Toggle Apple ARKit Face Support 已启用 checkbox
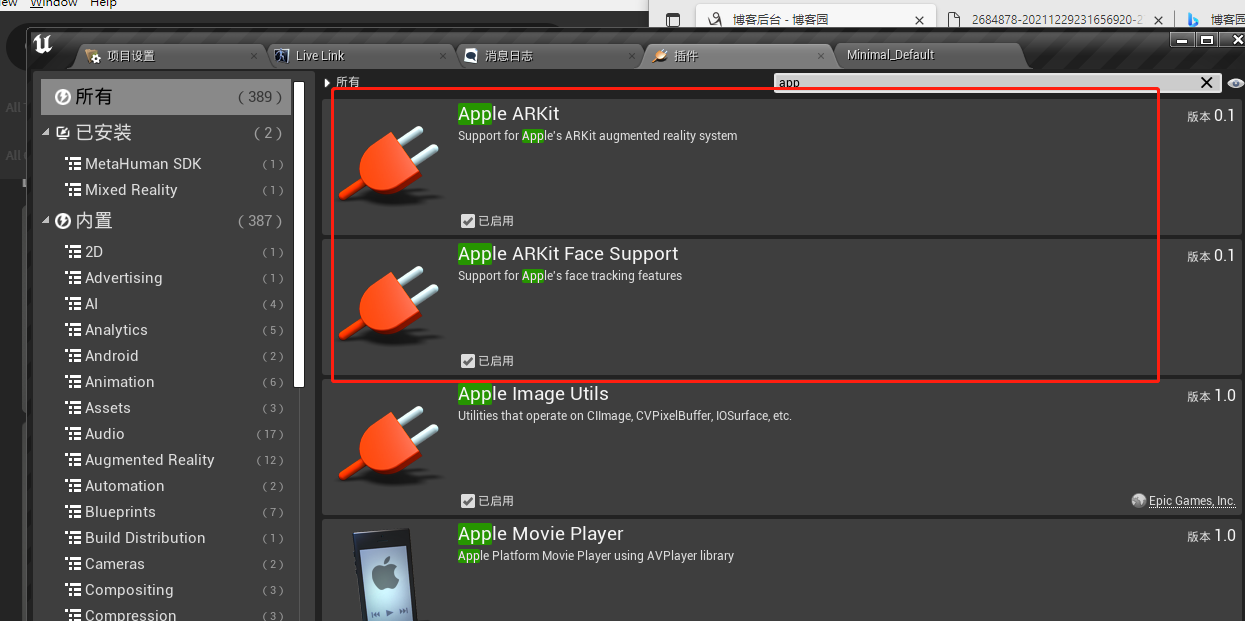 (x=468, y=361)
